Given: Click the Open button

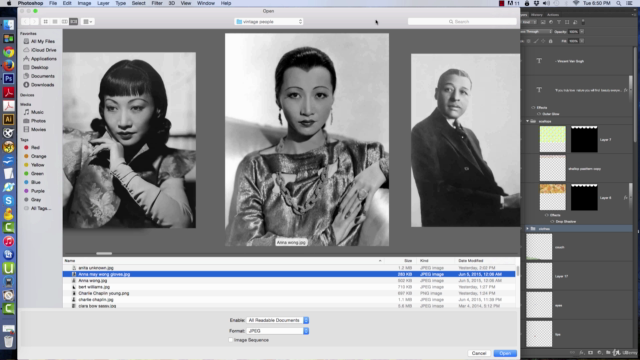Looking at the screenshot, I should (505, 353).
